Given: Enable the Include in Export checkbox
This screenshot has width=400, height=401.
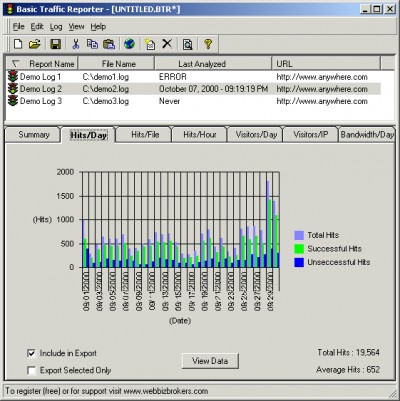Looking at the screenshot, I should click(31, 353).
